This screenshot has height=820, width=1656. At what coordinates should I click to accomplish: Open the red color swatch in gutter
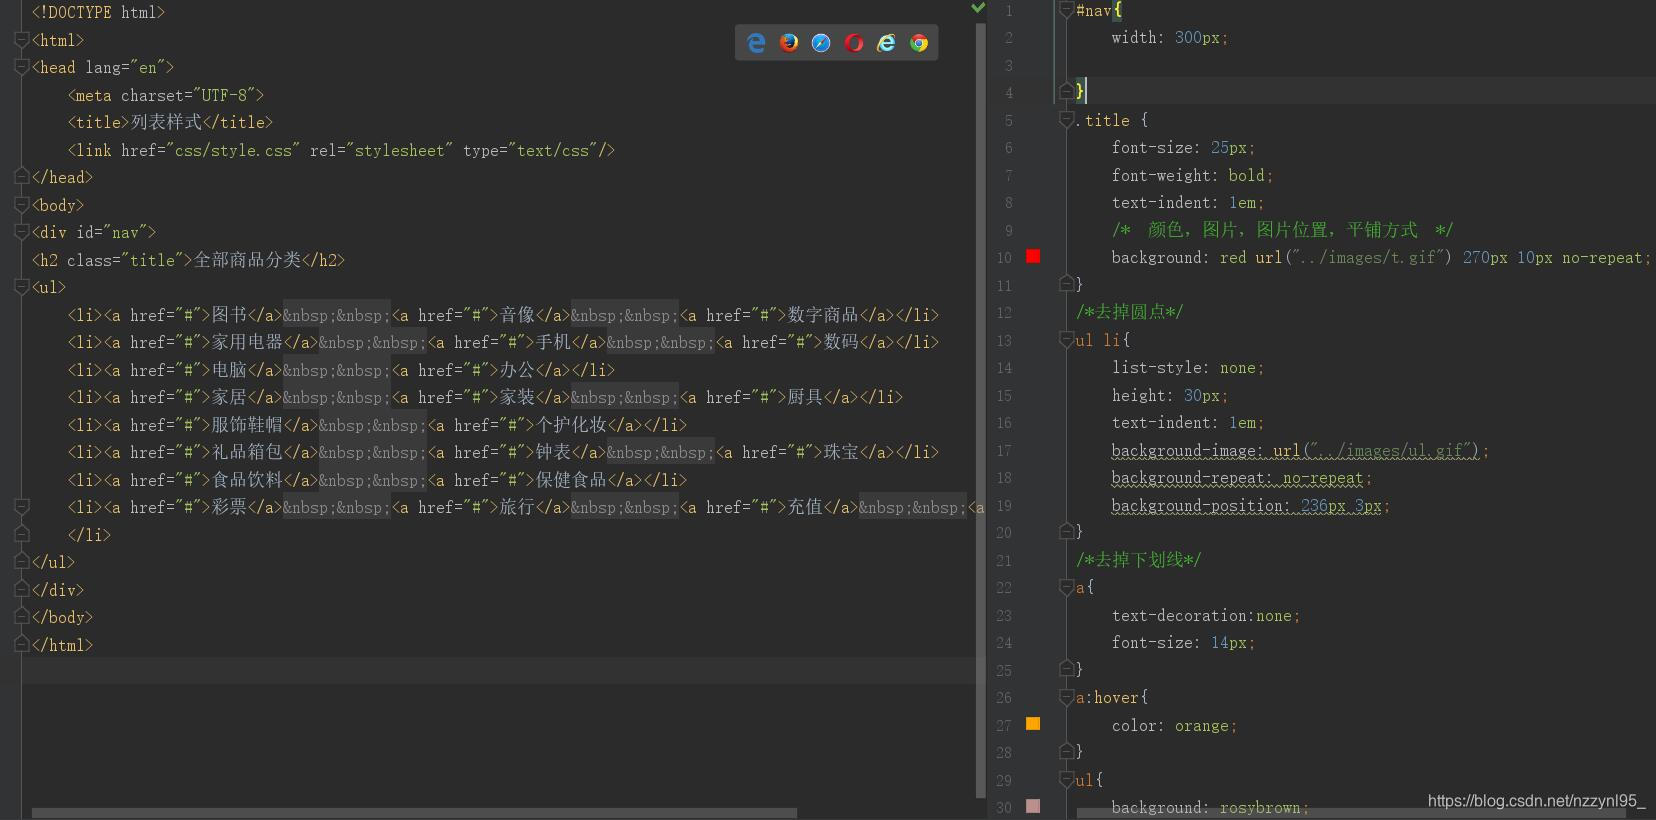pyautogui.click(x=1033, y=257)
